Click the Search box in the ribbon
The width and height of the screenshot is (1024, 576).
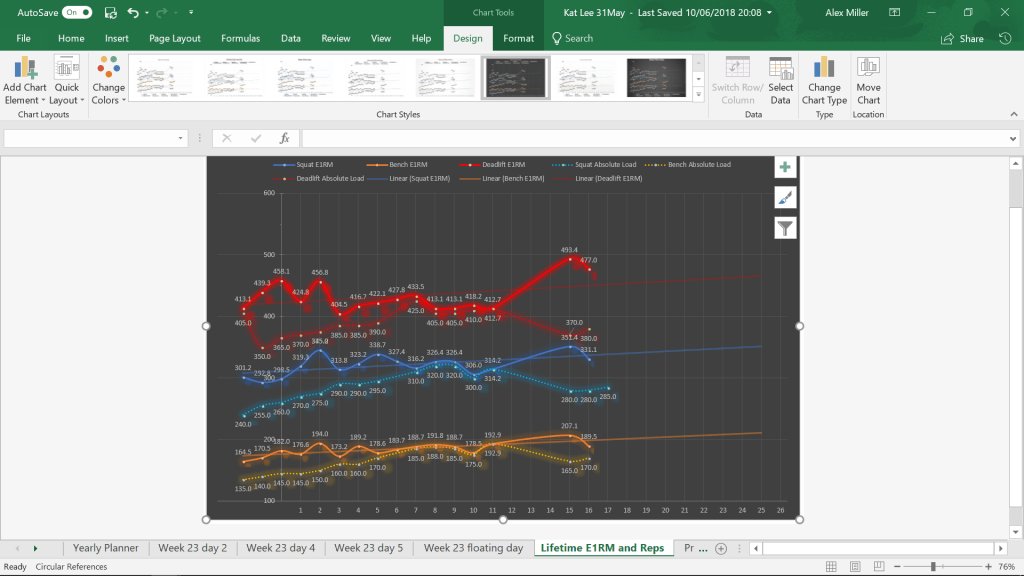pyautogui.click(x=573, y=39)
